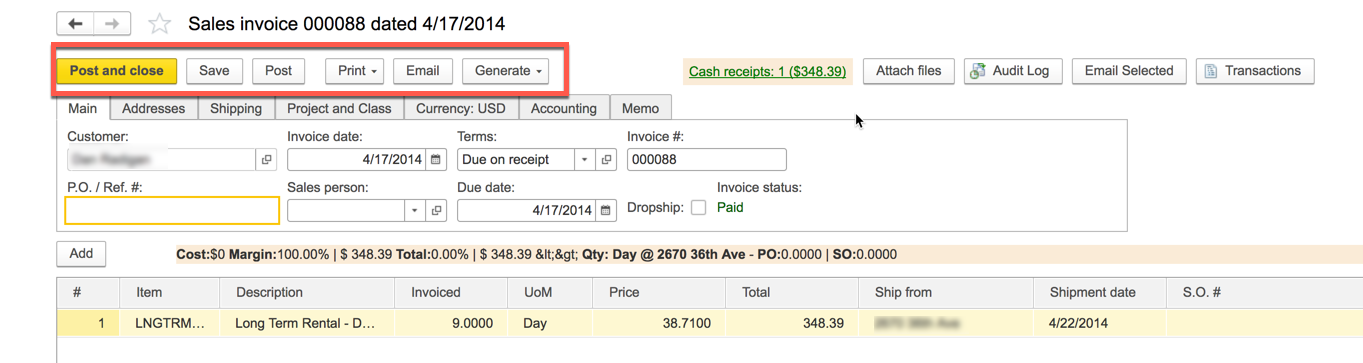The image size is (1363, 363).
Task: Switch to the Shipping tab
Action: [x=236, y=108]
